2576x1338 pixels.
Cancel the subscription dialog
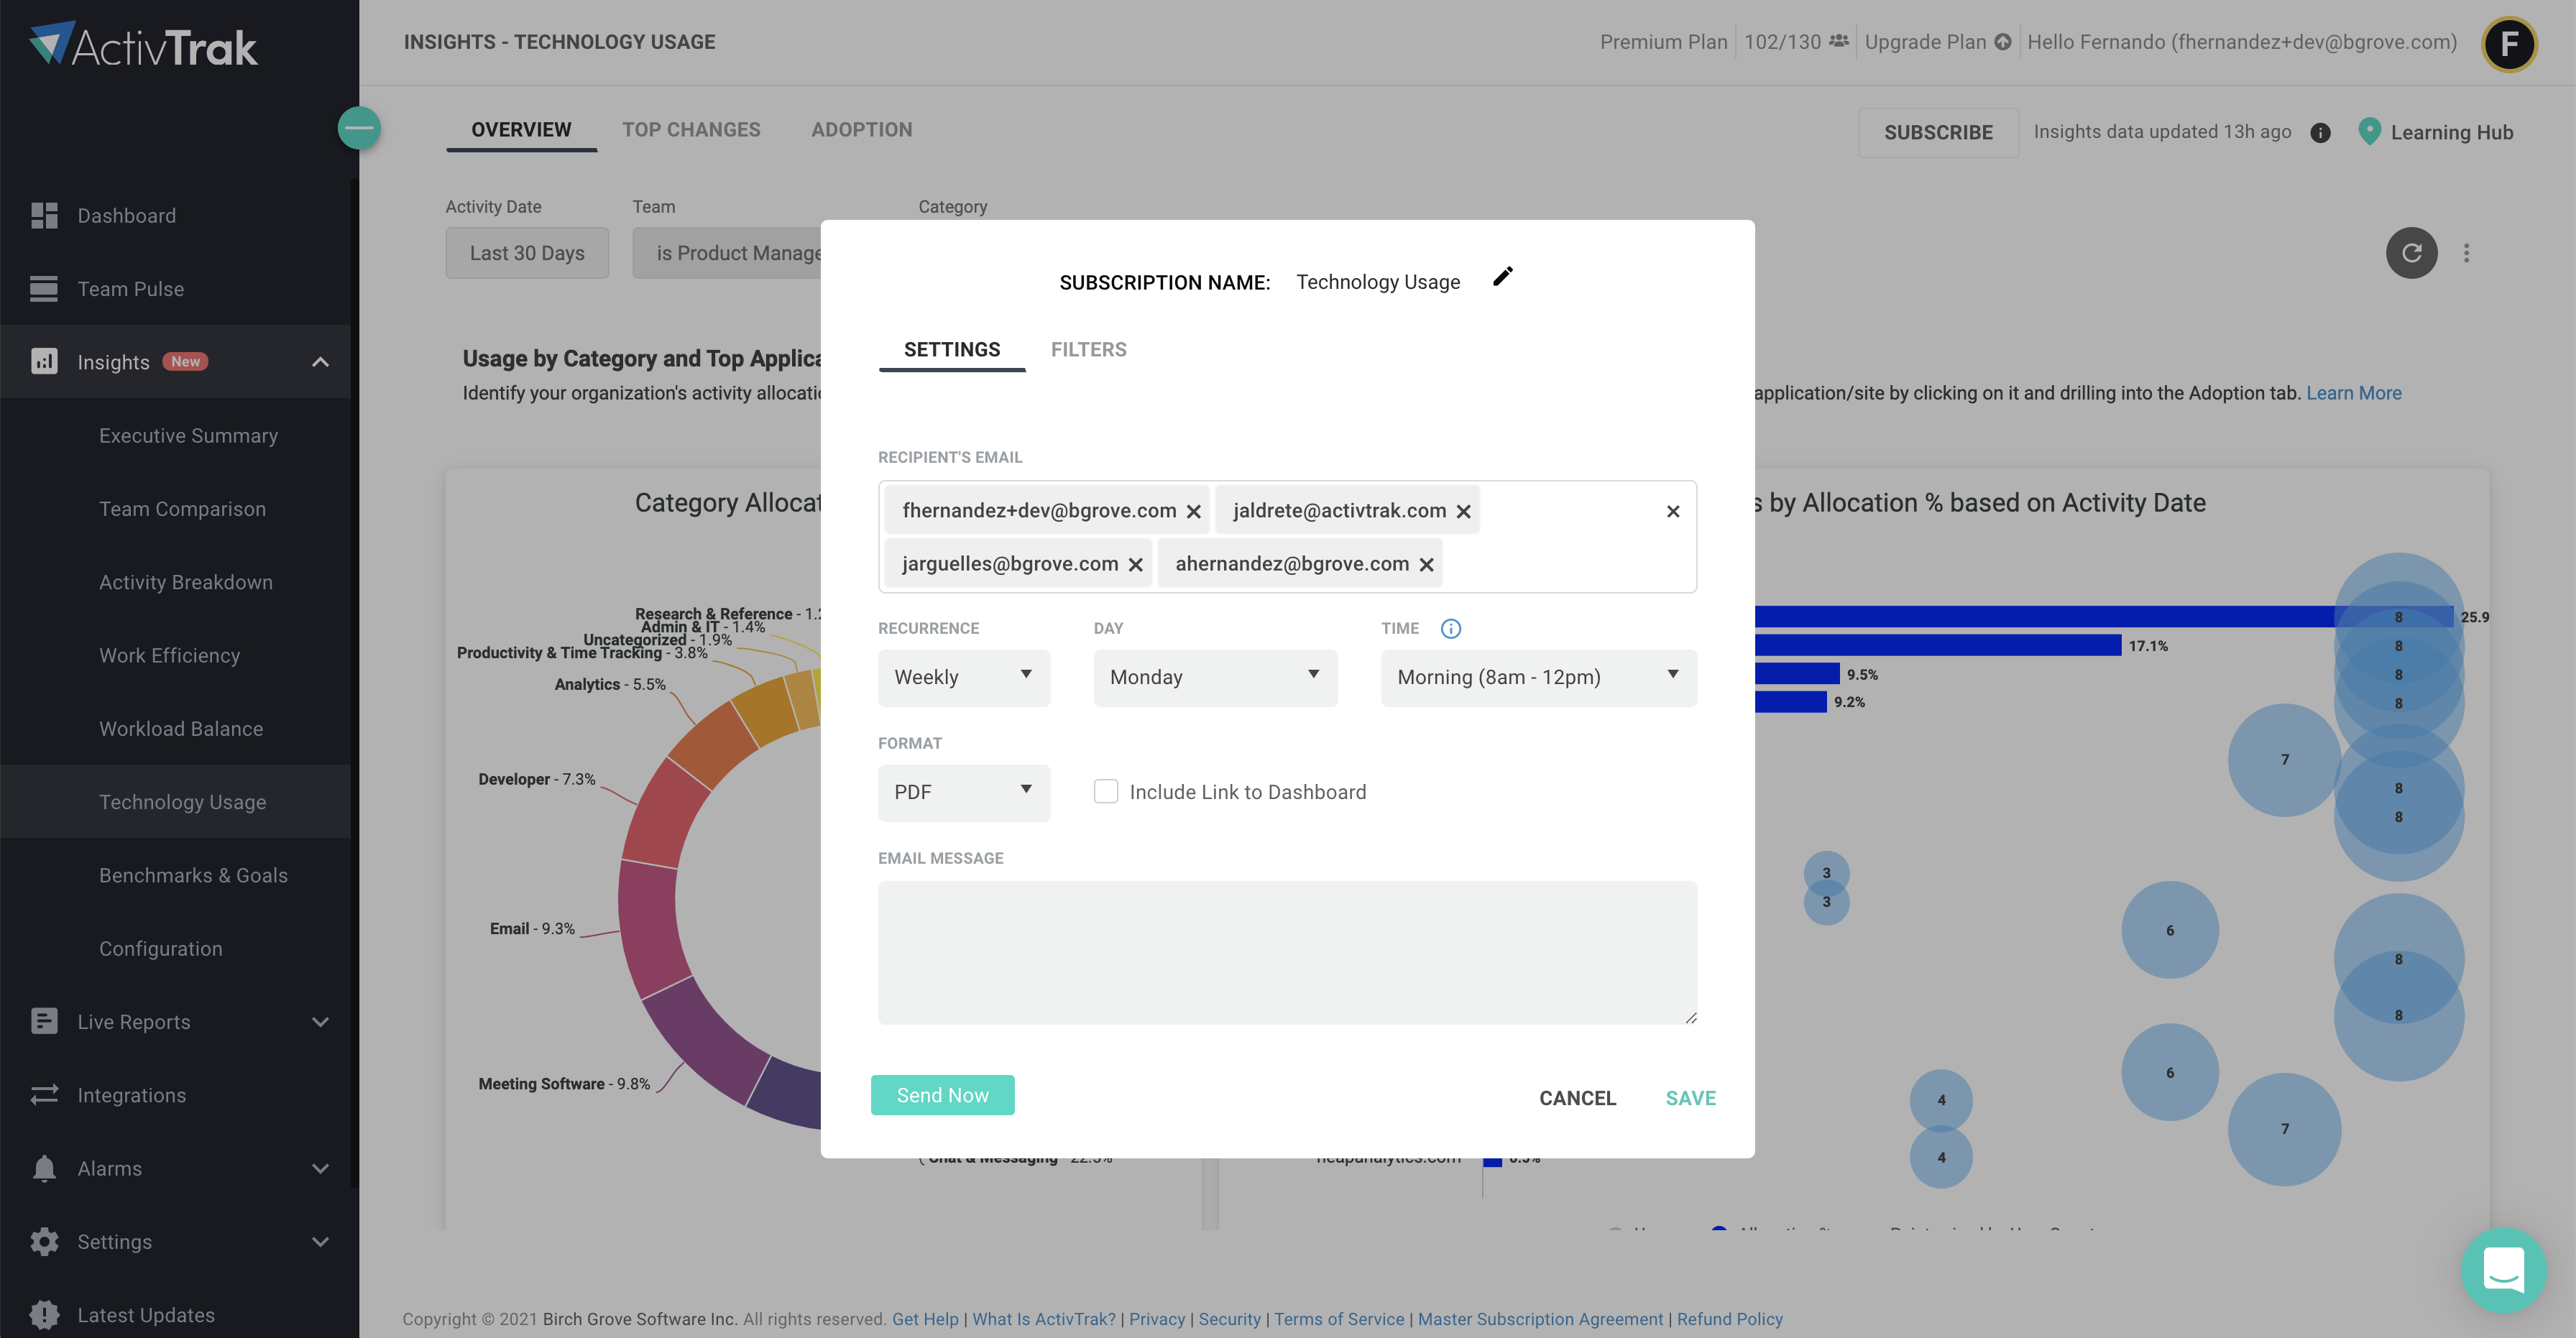coord(1577,1098)
